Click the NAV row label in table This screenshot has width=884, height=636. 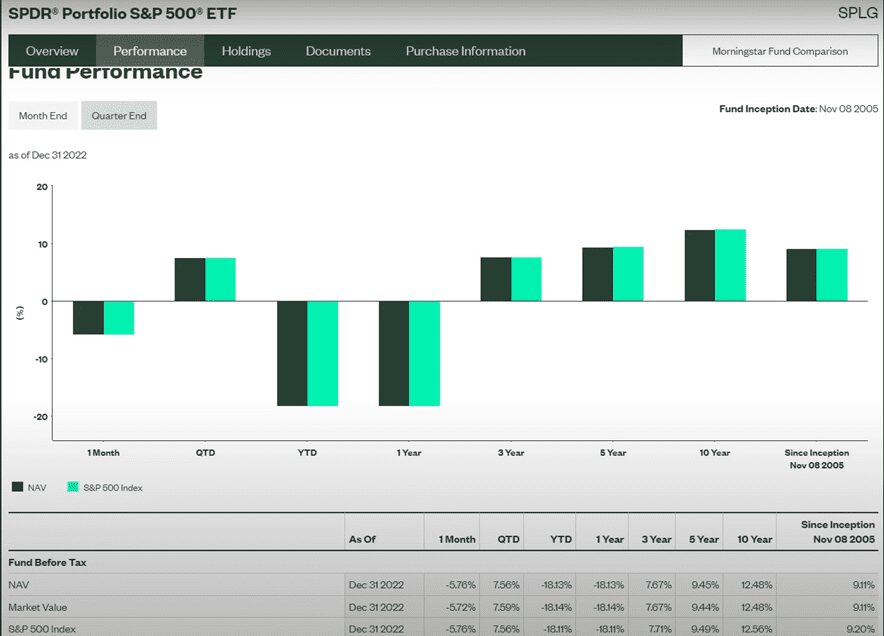[x=18, y=584]
